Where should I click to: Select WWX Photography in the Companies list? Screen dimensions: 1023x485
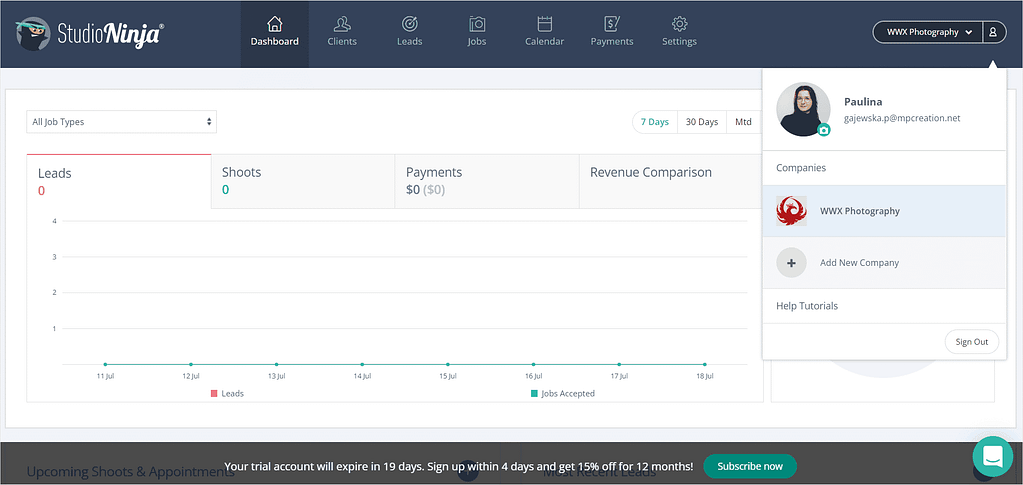884,211
